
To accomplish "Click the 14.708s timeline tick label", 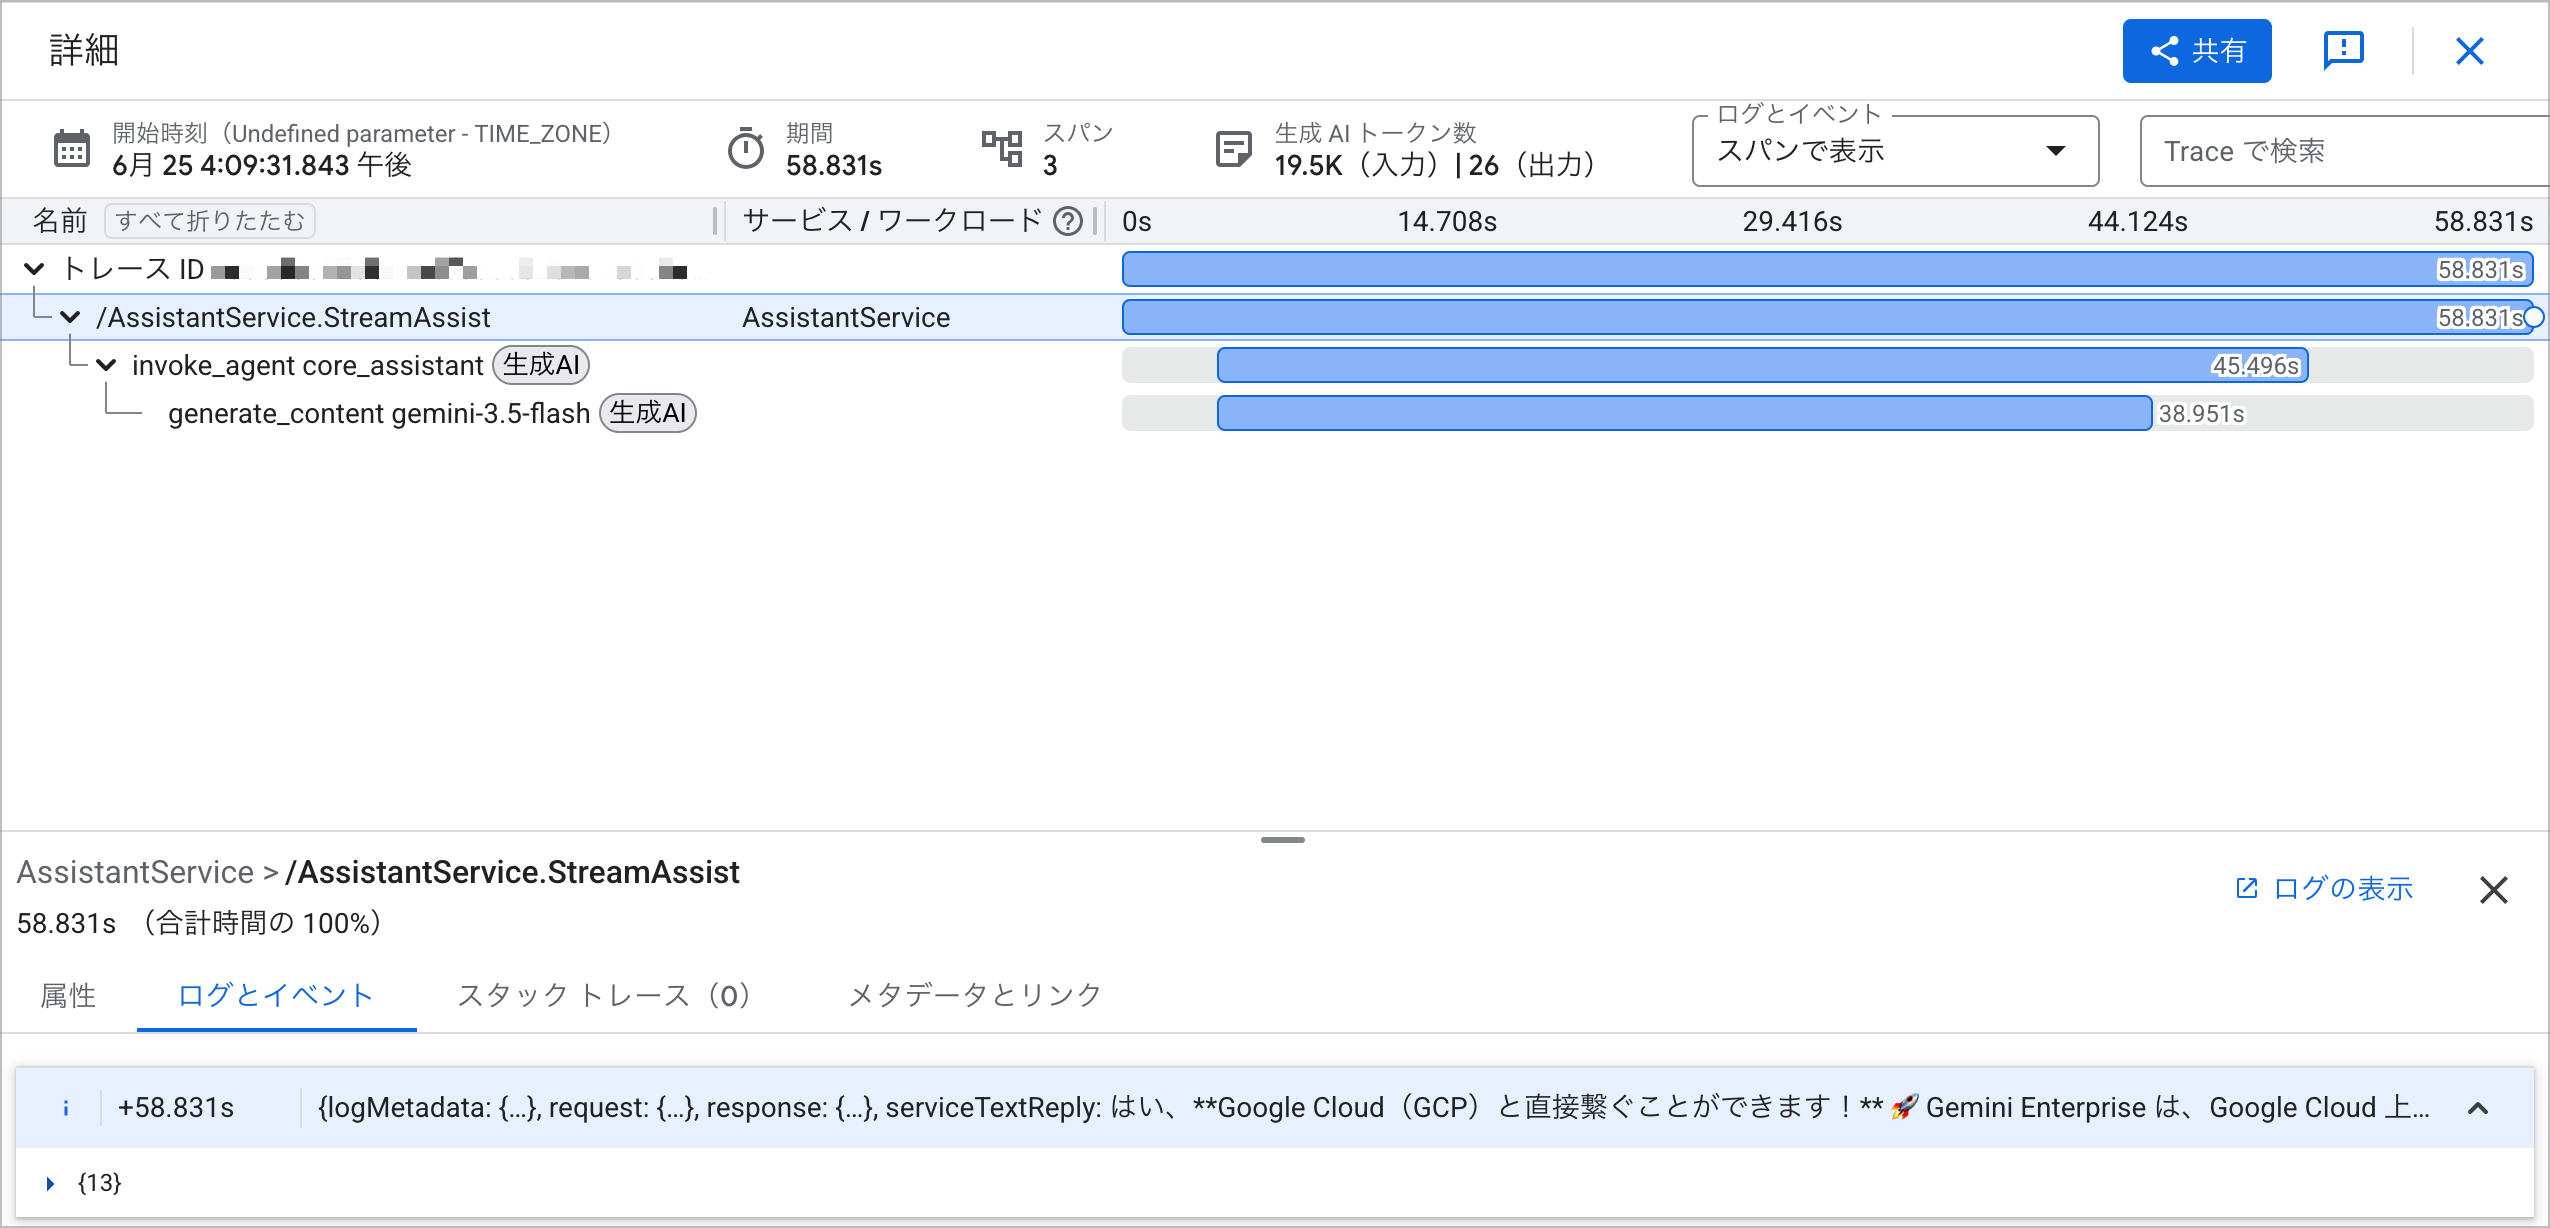I will [1446, 221].
